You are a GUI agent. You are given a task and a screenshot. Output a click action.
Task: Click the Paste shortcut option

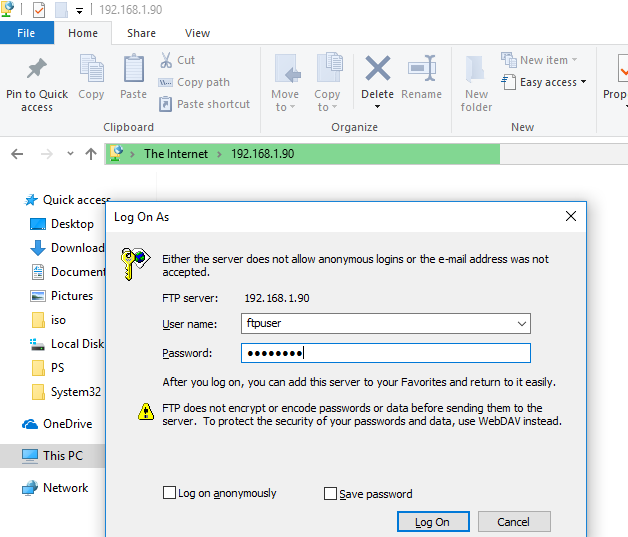[204, 104]
